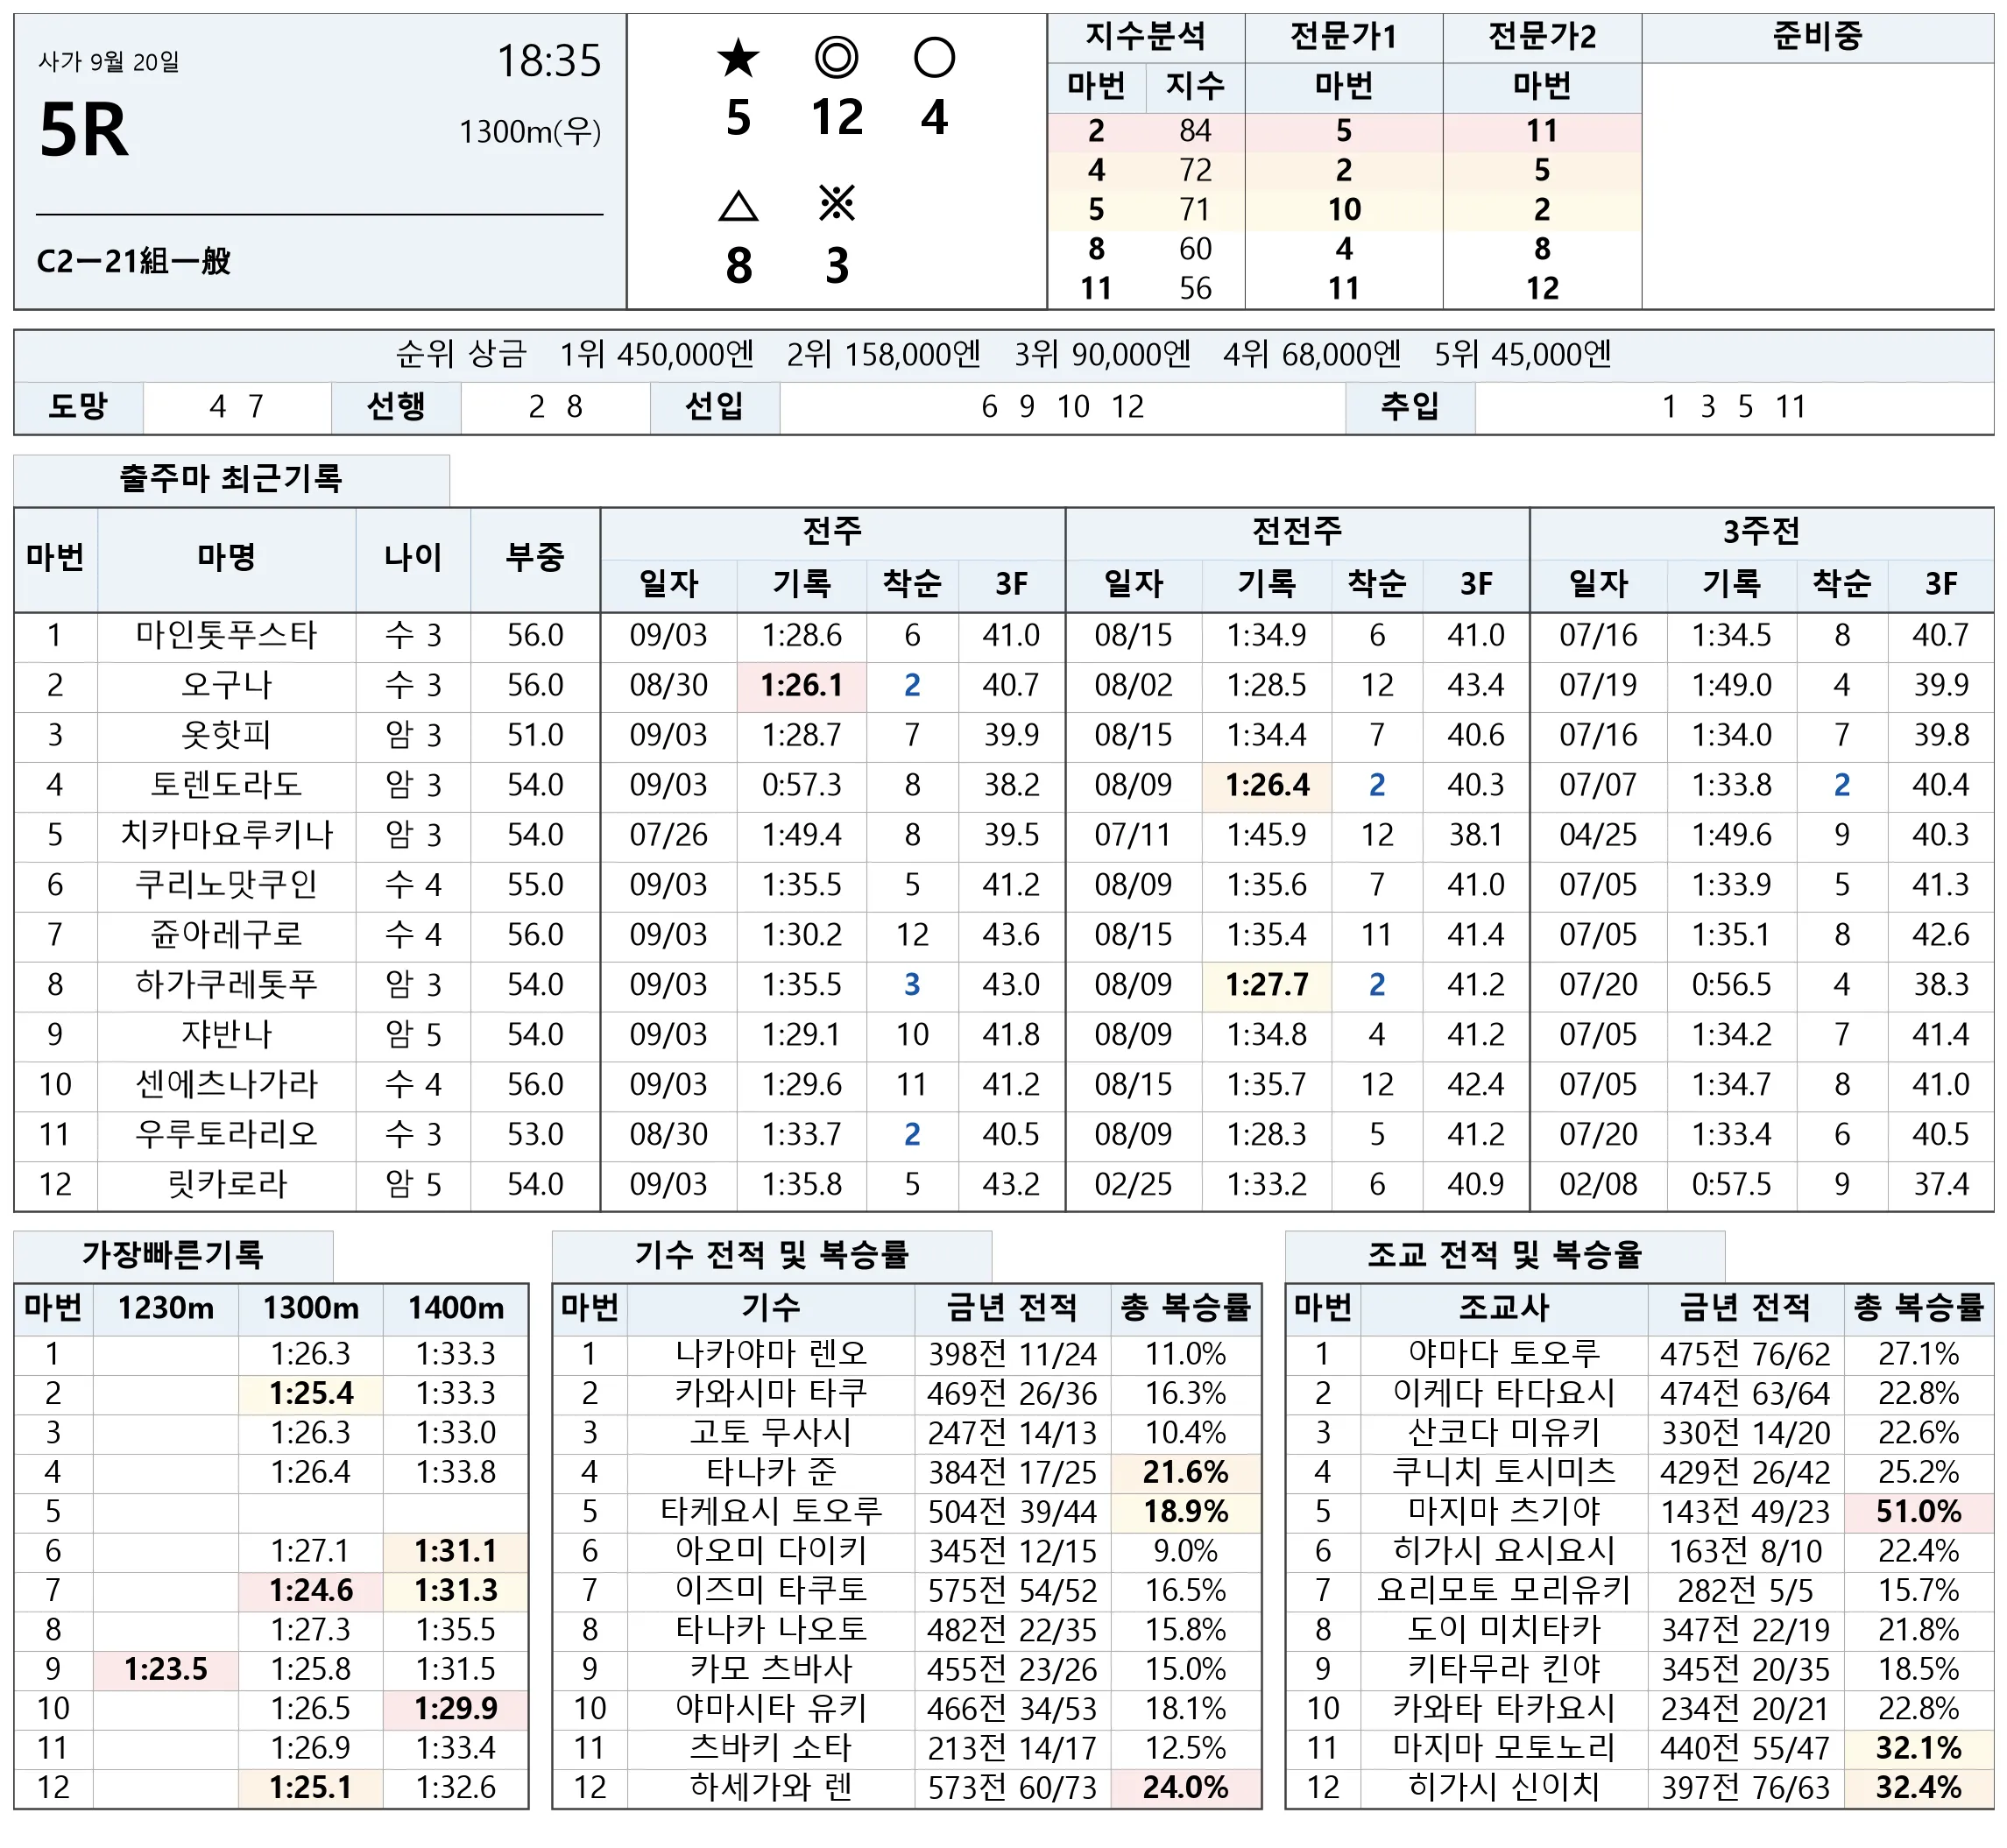Click highlighted record 1:26.1 for horse 2
2007x1848 pixels.
click(802, 686)
